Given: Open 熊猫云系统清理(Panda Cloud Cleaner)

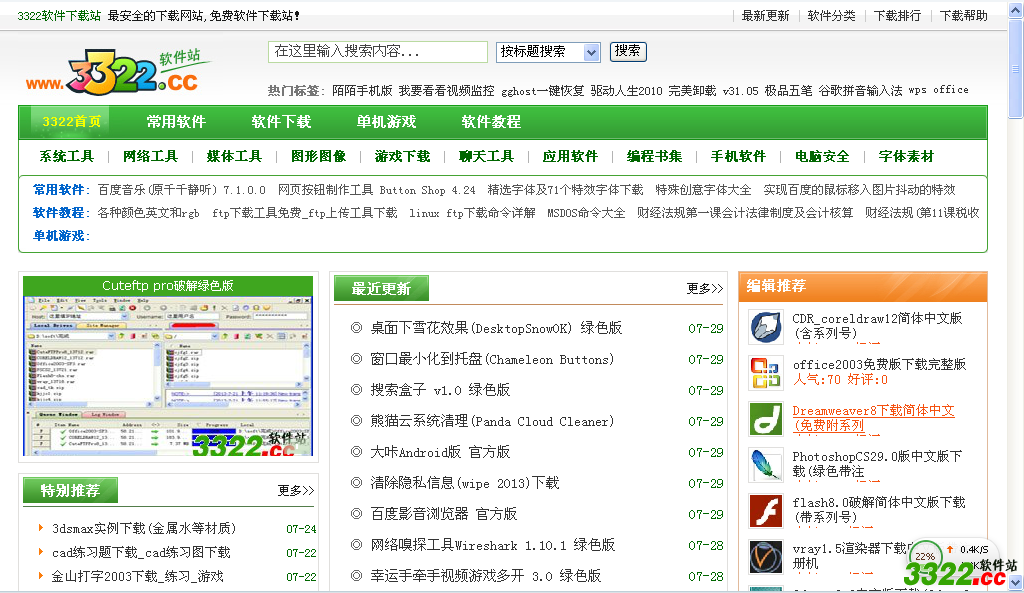Looking at the screenshot, I should (x=492, y=421).
